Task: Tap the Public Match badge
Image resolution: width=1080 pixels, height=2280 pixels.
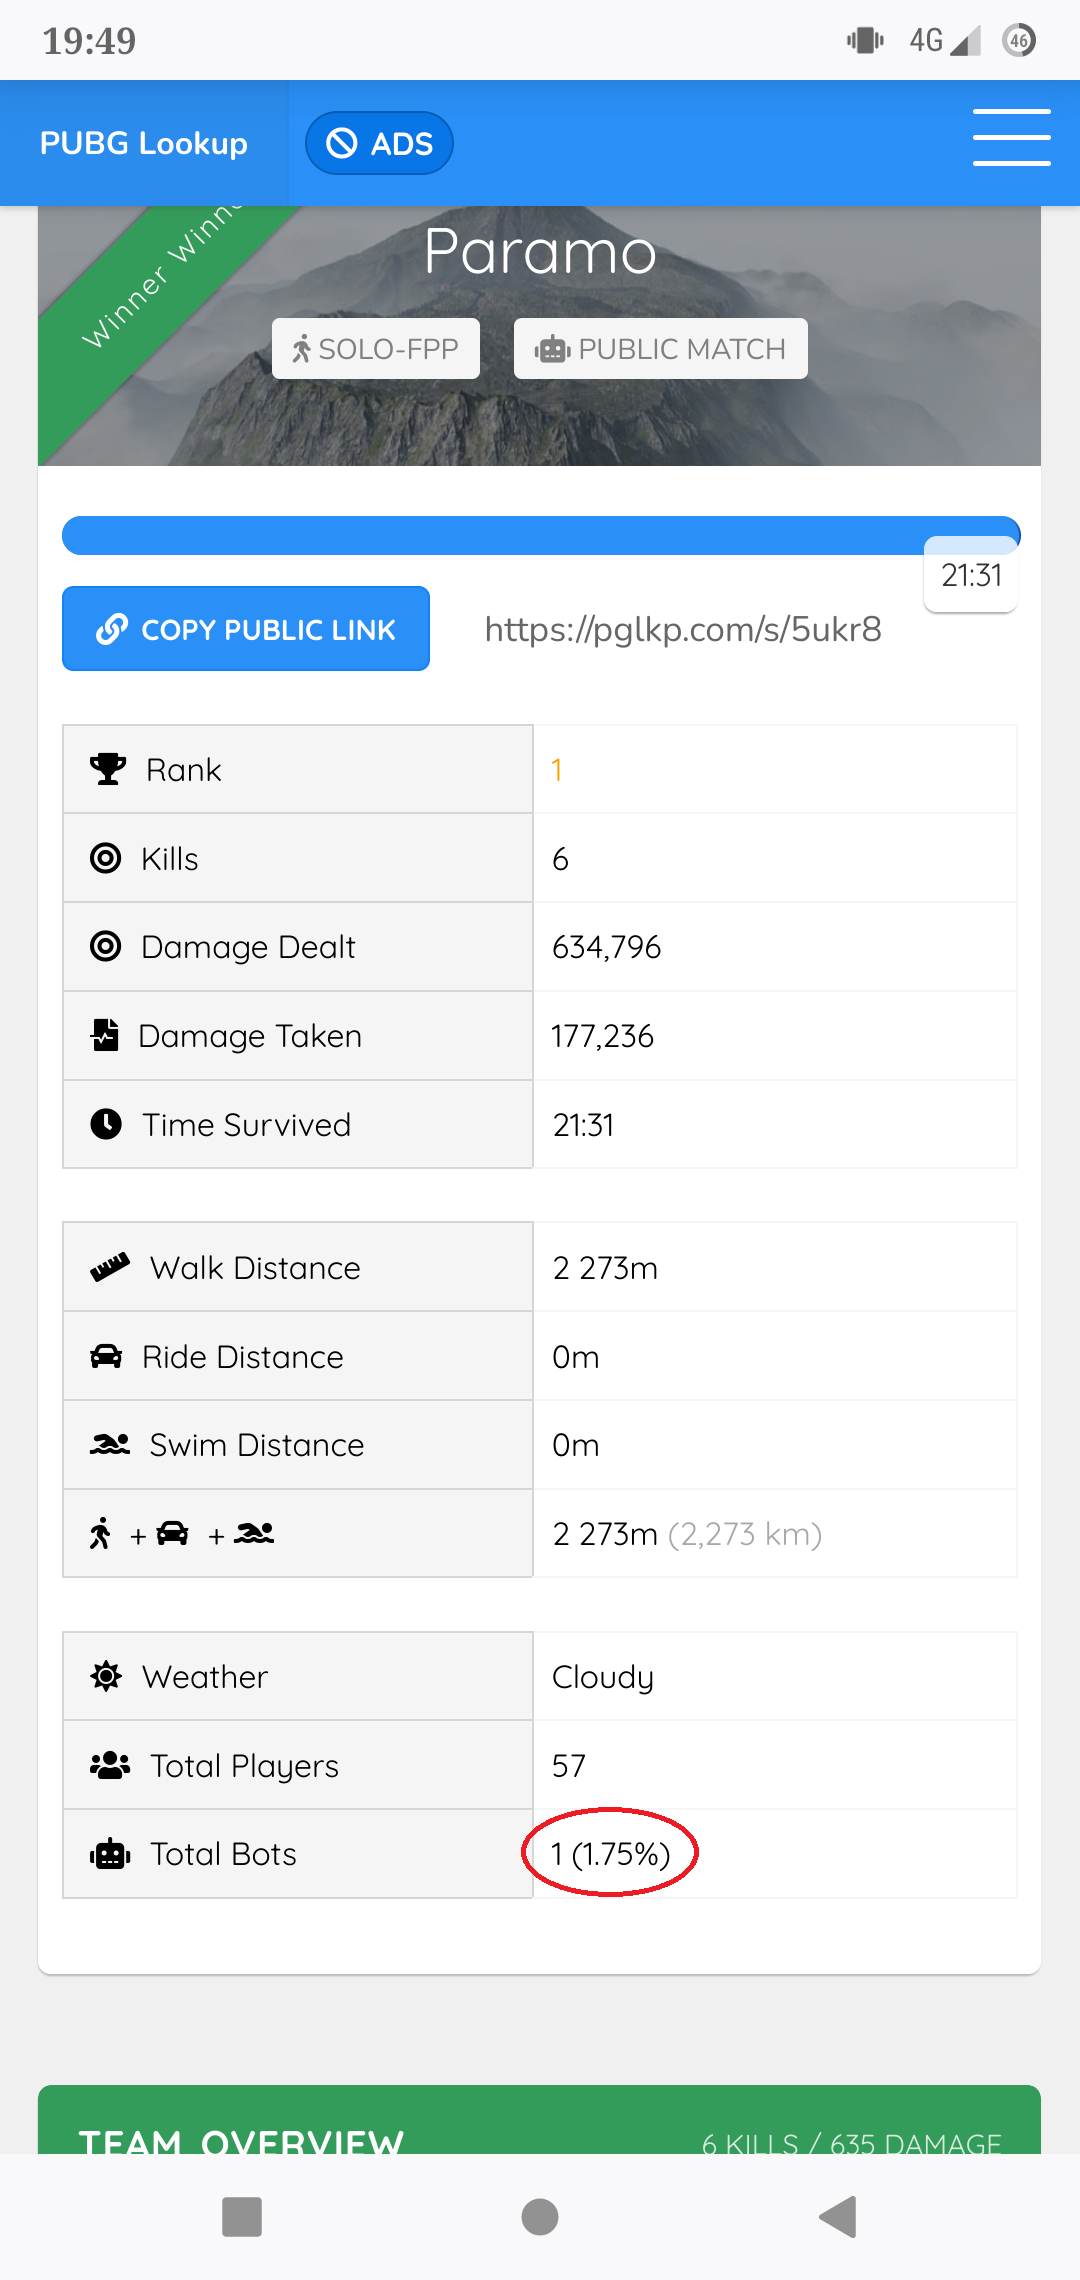Action: pyautogui.click(x=660, y=349)
